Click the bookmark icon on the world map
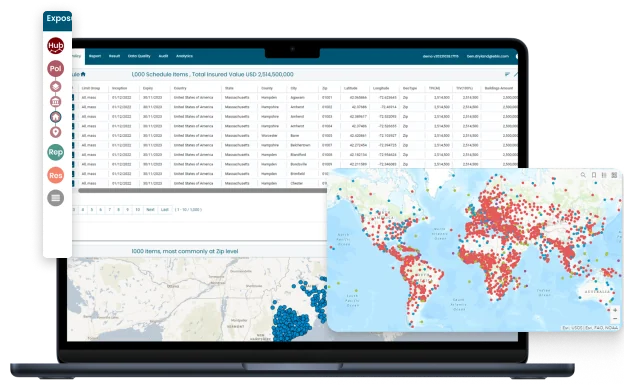 coord(594,175)
